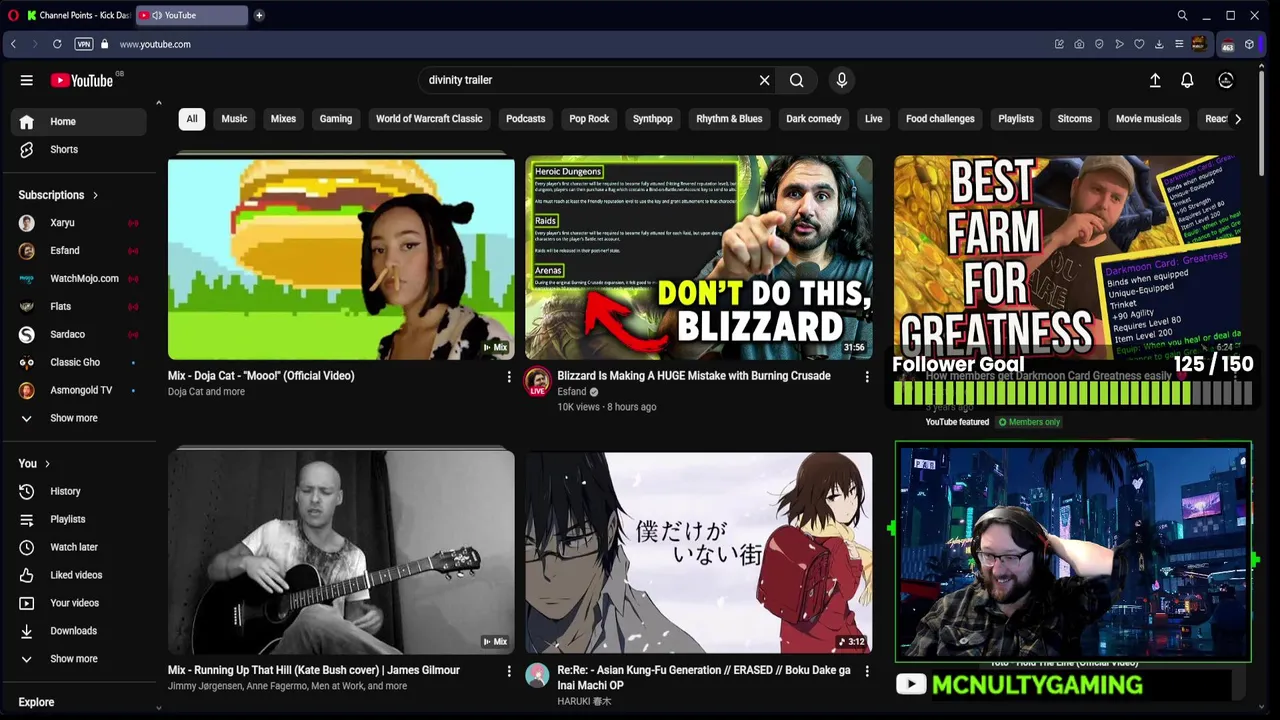Search tabs with title bar magnifier

[x=1182, y=15]
